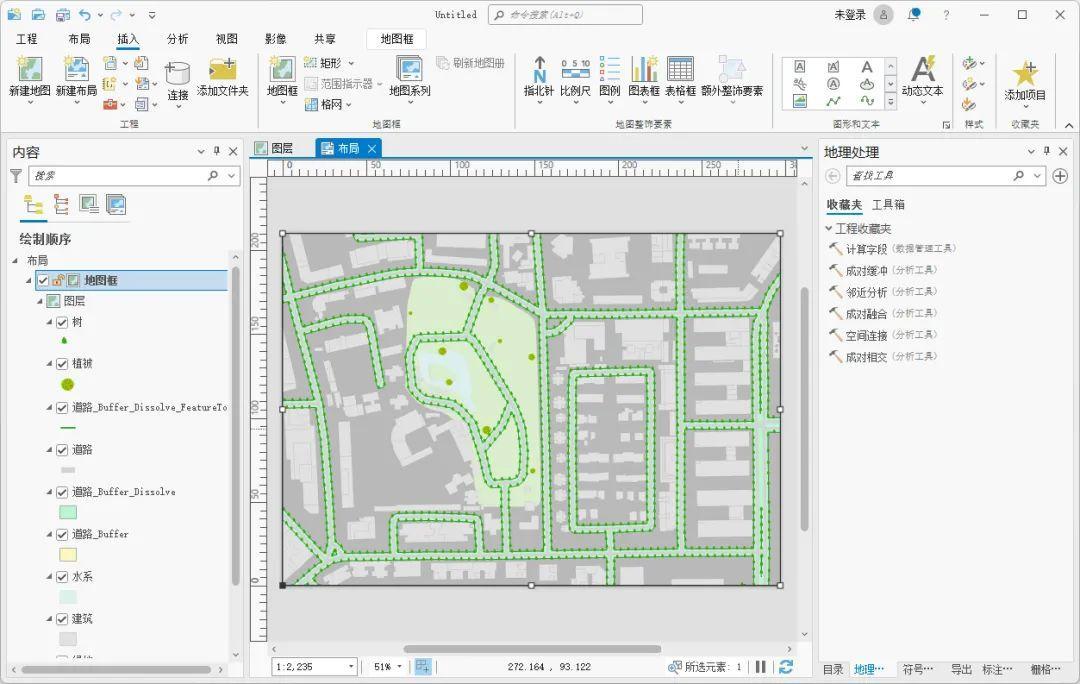
Task: Click the 命令搜索 command search box
Action: [x=565, y=14]
